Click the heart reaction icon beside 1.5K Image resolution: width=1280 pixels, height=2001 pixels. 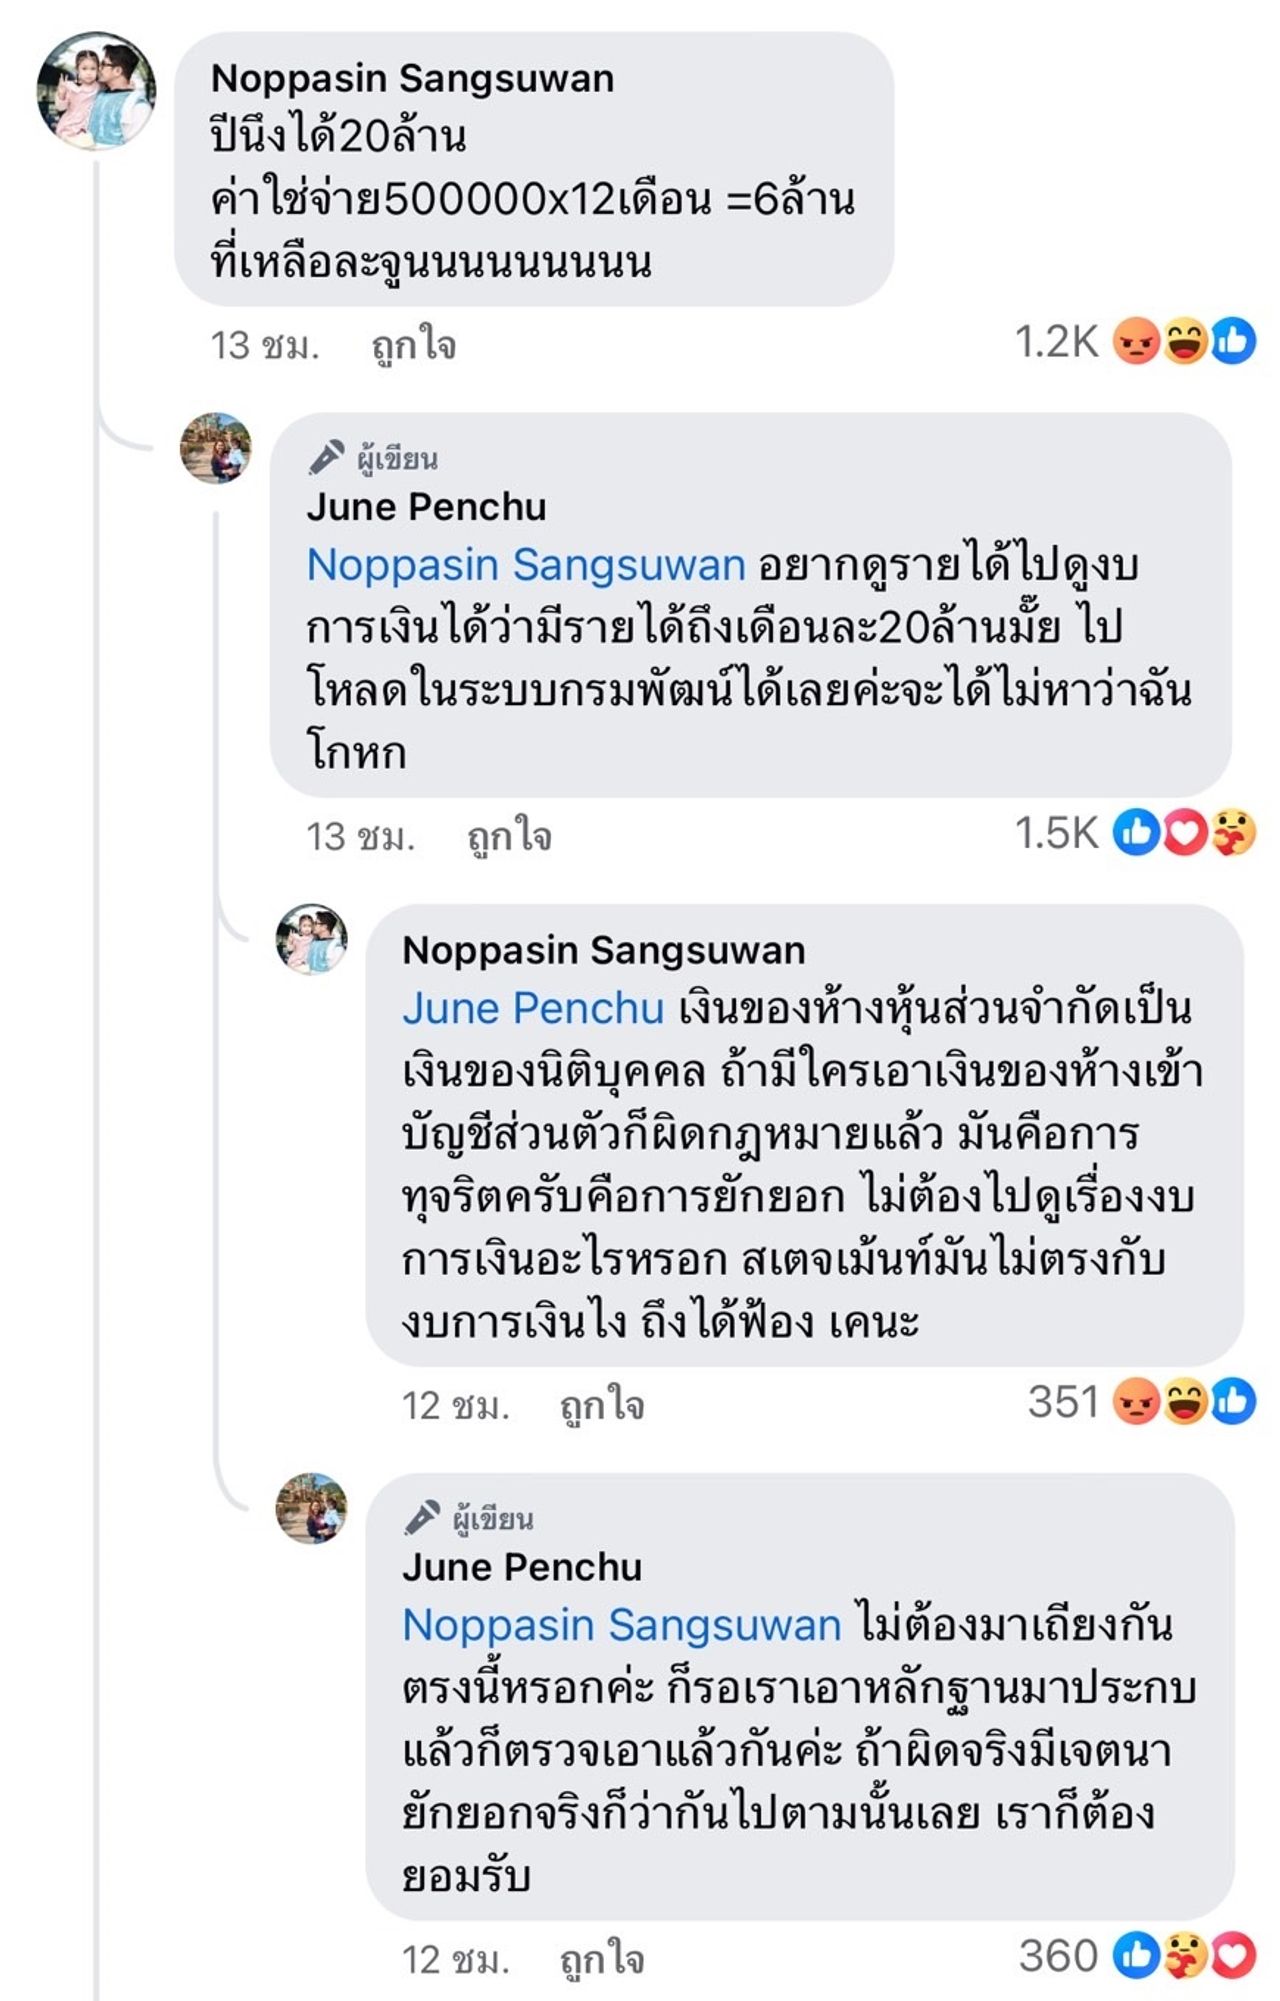(1185, 833)
